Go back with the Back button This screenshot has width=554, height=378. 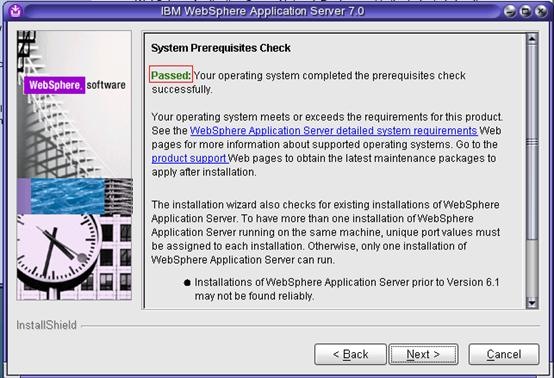click(x=350, y=354)
